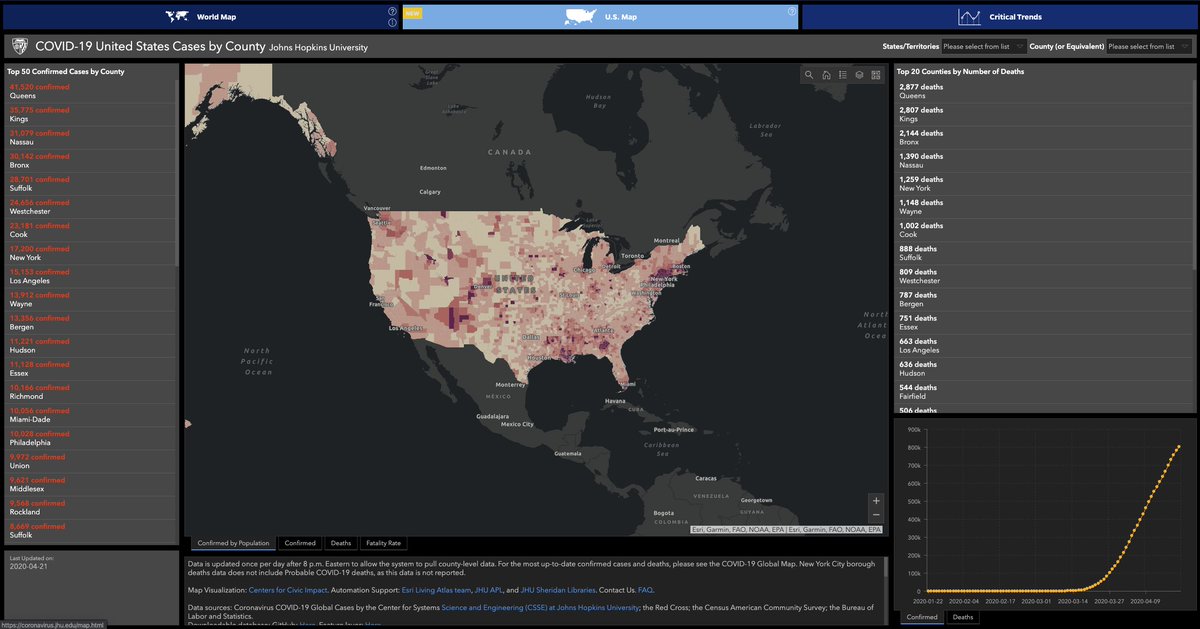Click the world map globe icon

click(177, 17)
